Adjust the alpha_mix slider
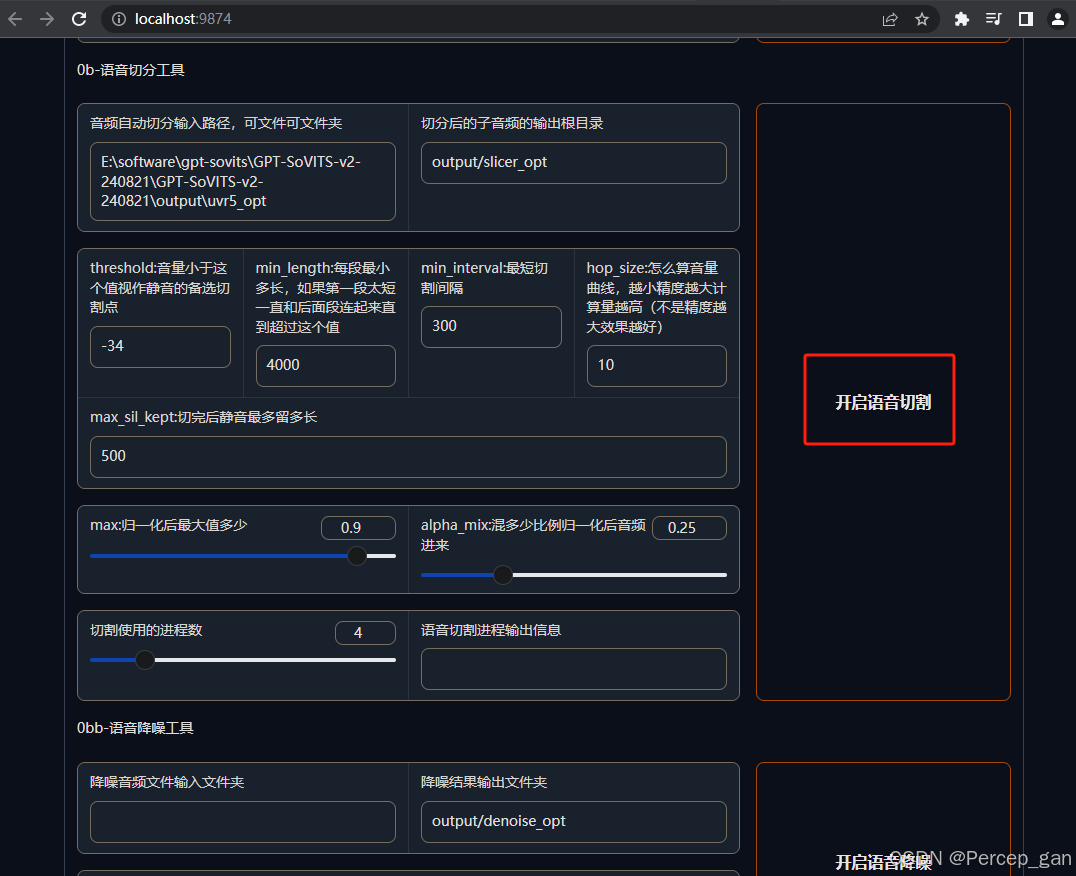 (x=574, y=575)
